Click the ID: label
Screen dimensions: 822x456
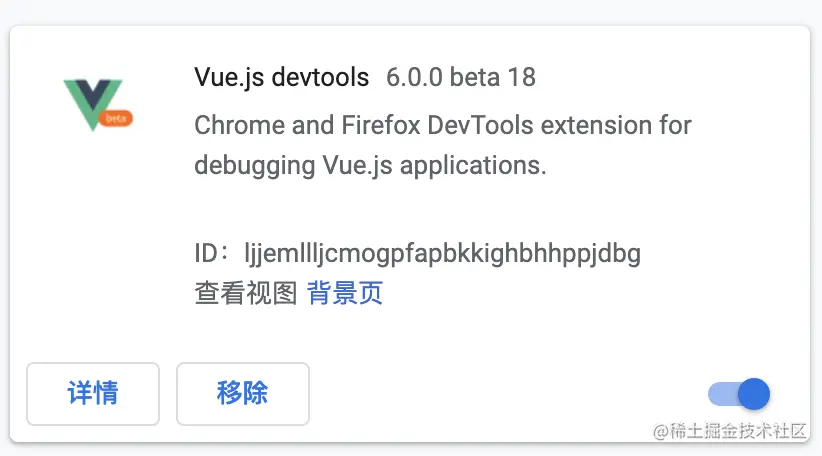tap(211, 253)
